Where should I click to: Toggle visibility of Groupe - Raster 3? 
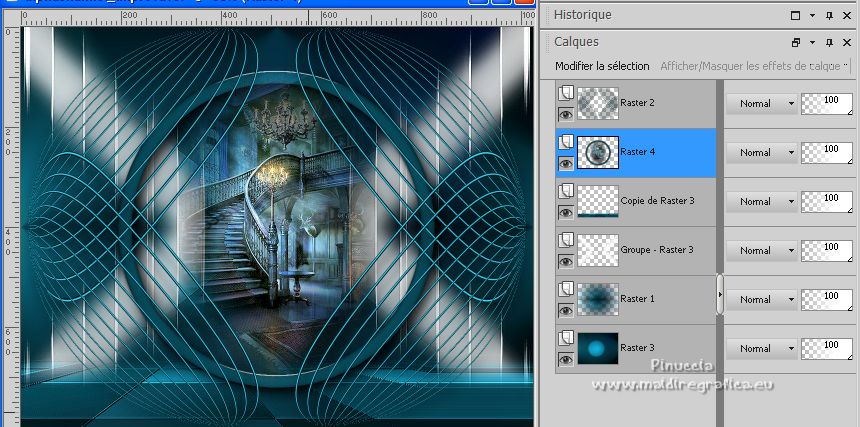click(x=566, y=261)
